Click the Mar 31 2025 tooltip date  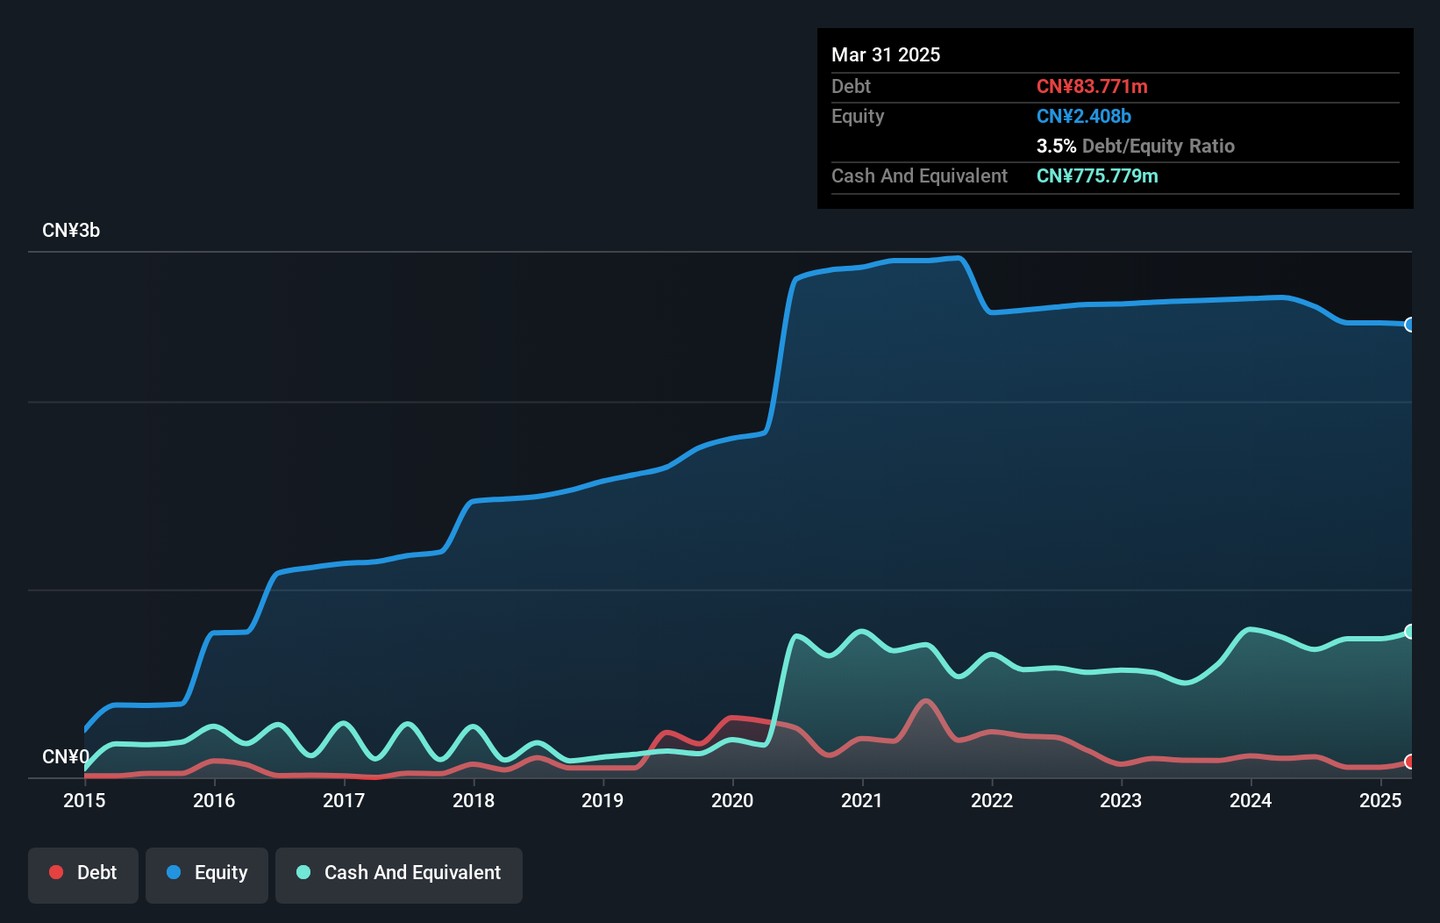point(885,55)
